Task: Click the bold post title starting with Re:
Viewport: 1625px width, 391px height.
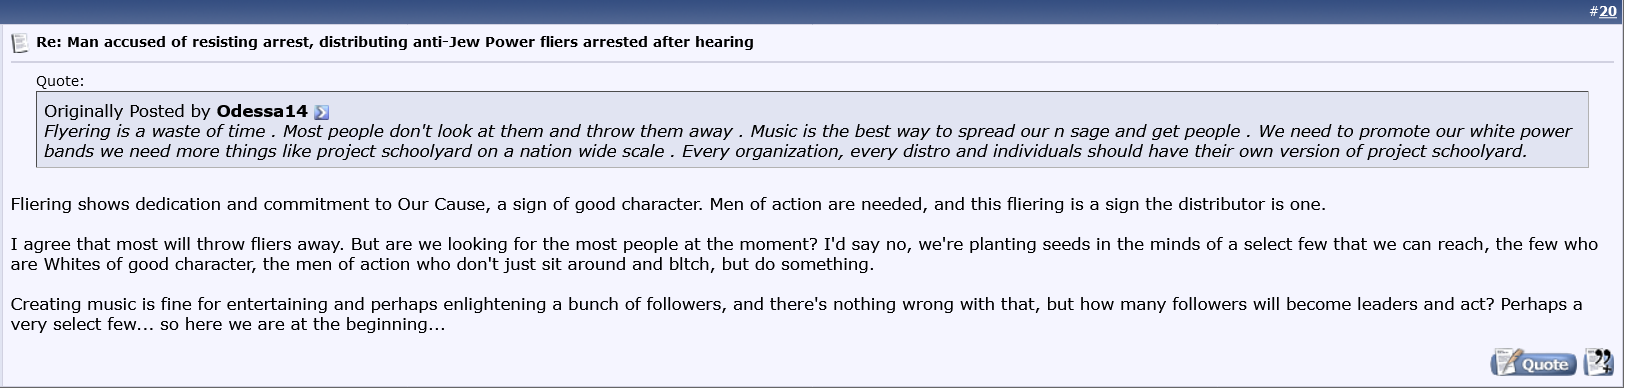Action: [x=395, y=42]
